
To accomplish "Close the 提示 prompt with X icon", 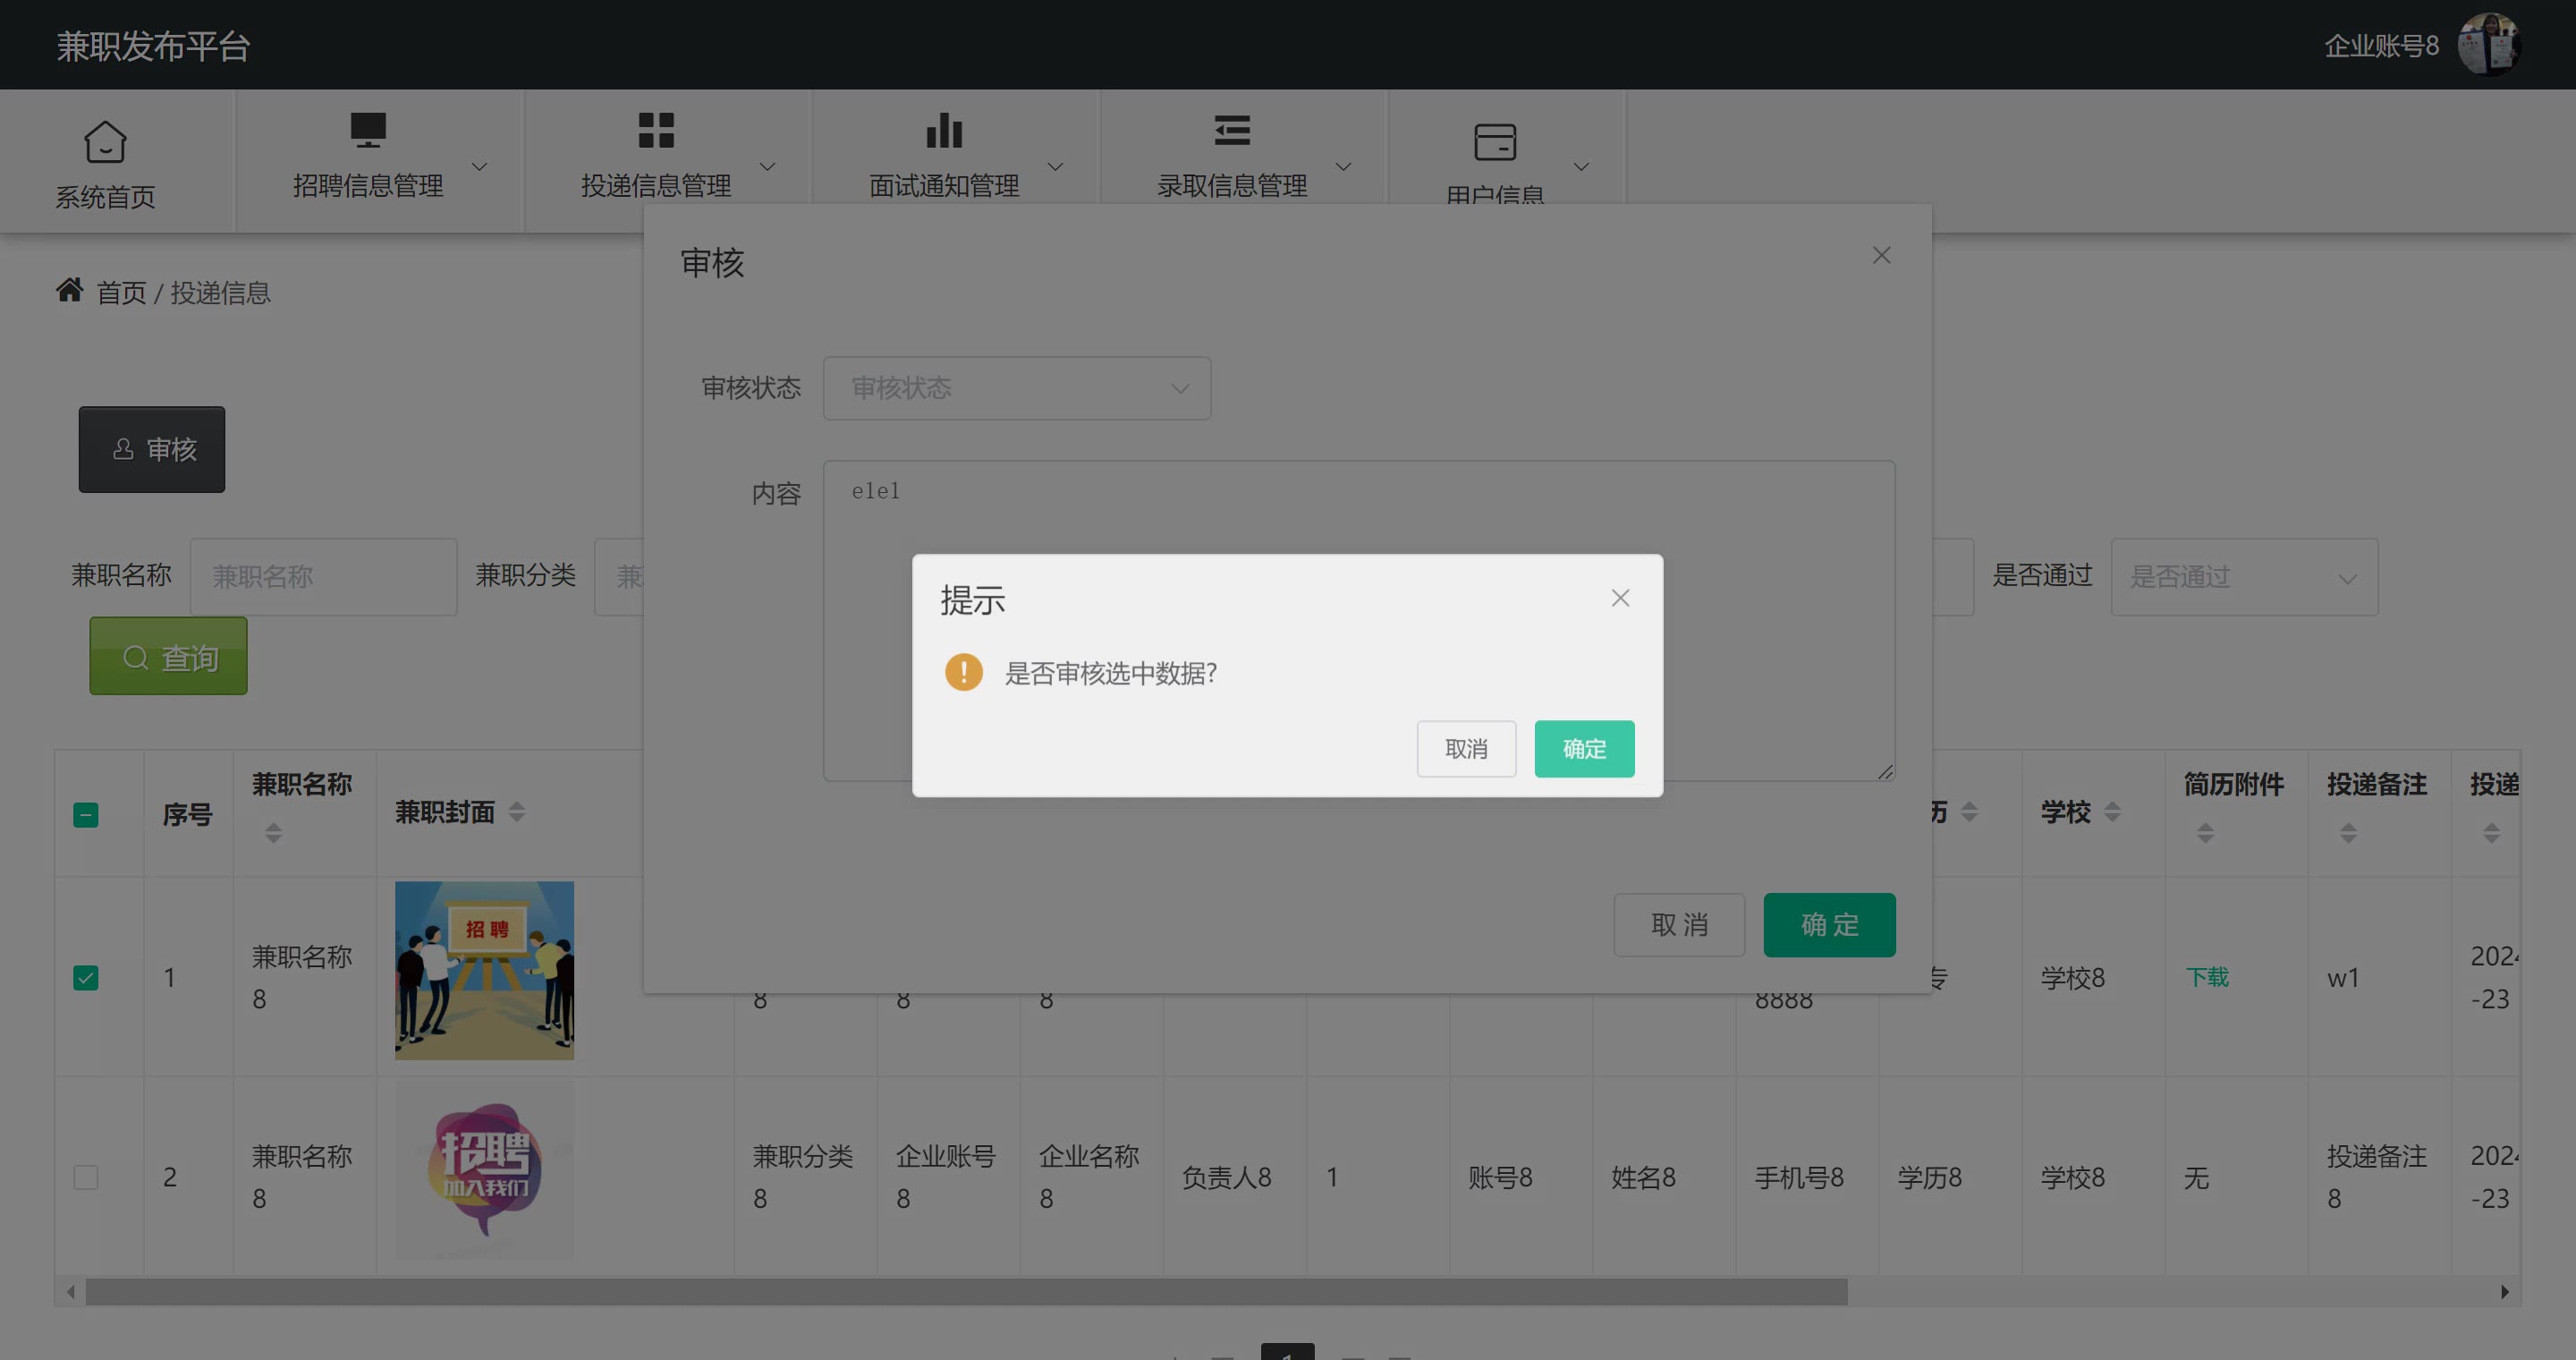I will click(x=1620, y=598).
